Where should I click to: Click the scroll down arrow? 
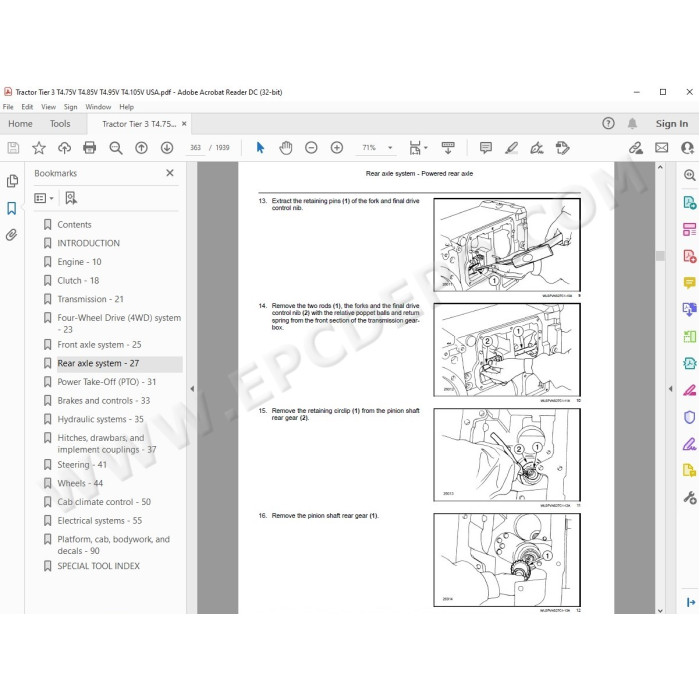pyautogui.click(x=660, y=610)
